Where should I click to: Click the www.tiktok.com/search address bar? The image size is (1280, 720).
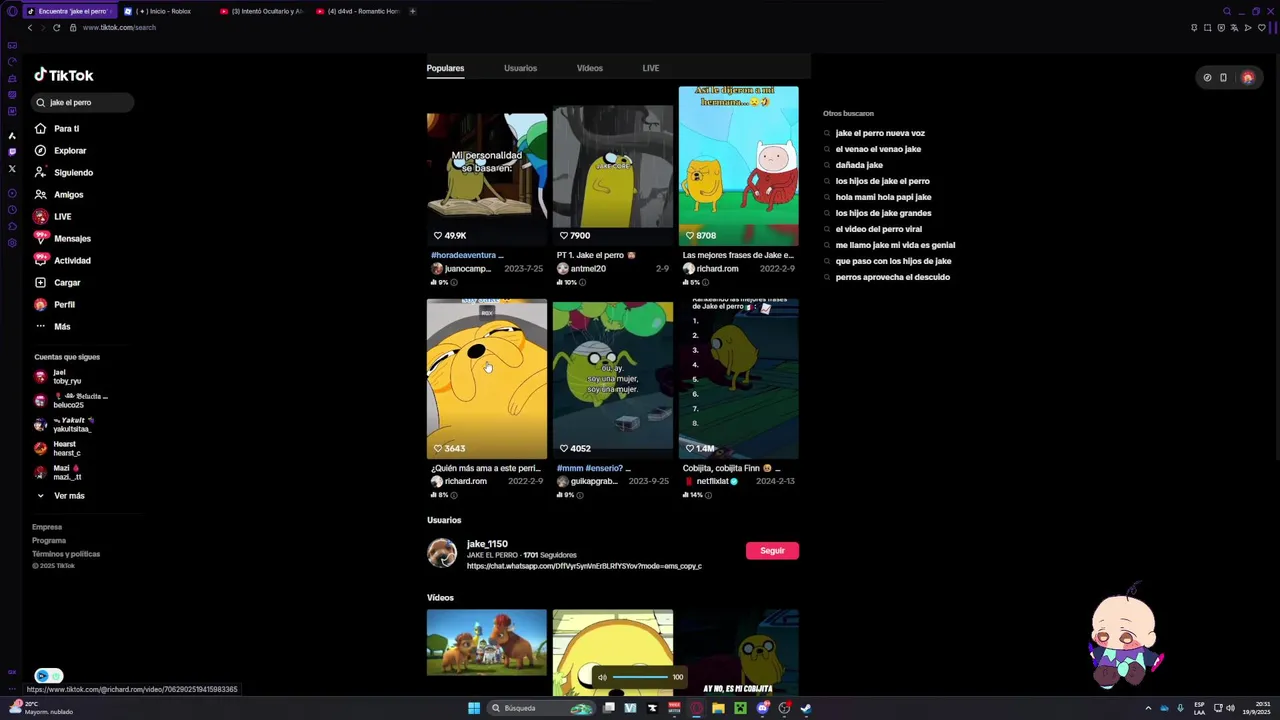[119, 27]
